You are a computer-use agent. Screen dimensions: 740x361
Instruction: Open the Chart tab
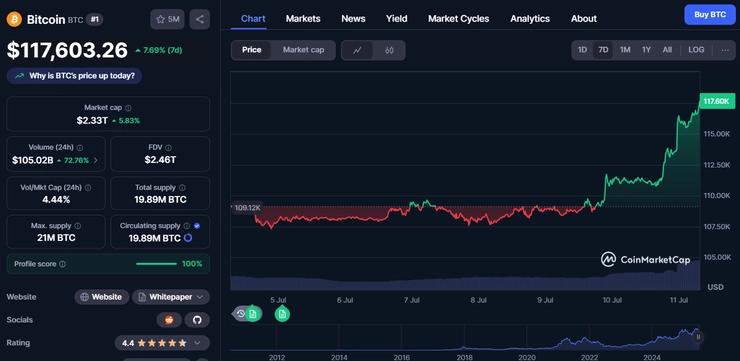(x=253, y=19)
